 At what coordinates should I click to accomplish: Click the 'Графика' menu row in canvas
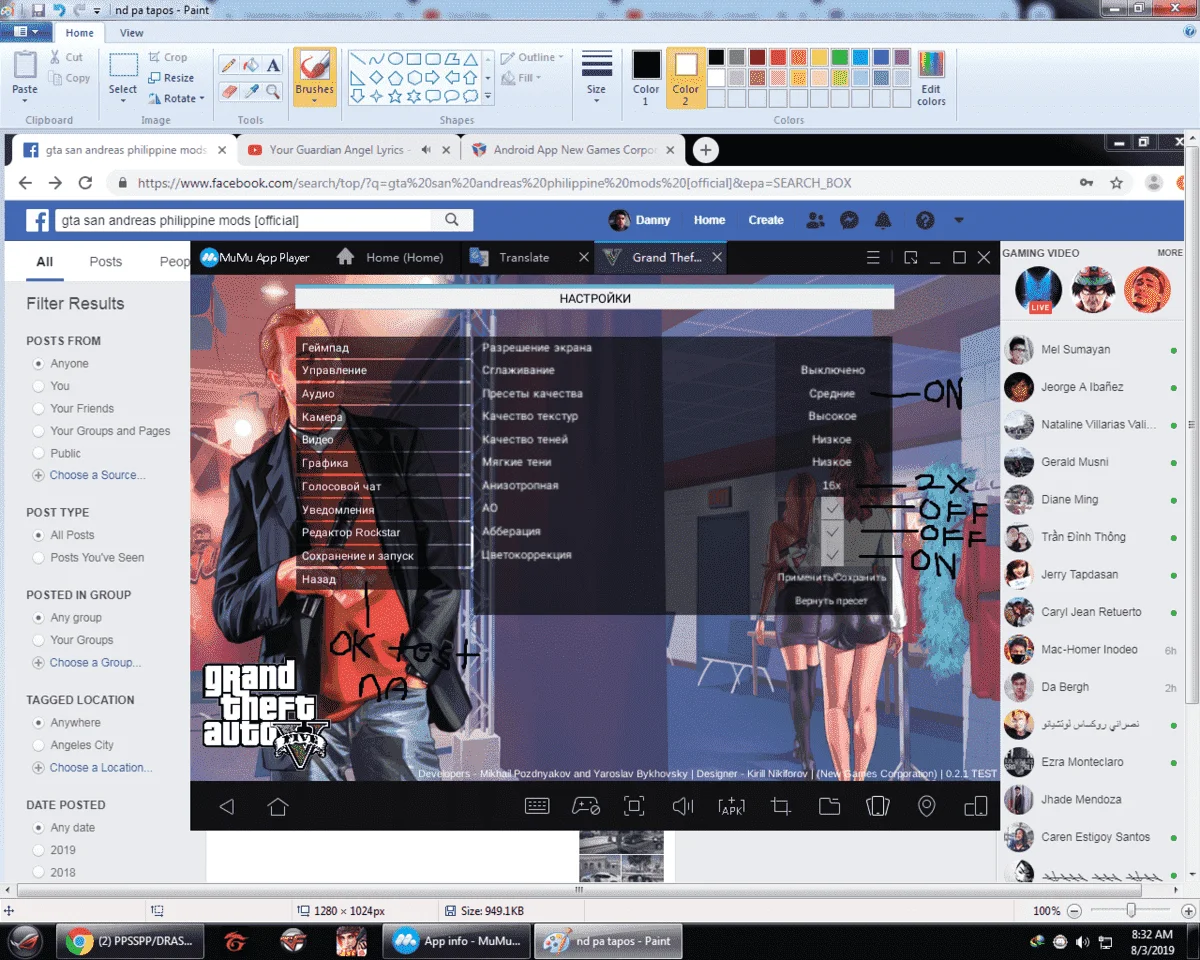pos(383,463)
